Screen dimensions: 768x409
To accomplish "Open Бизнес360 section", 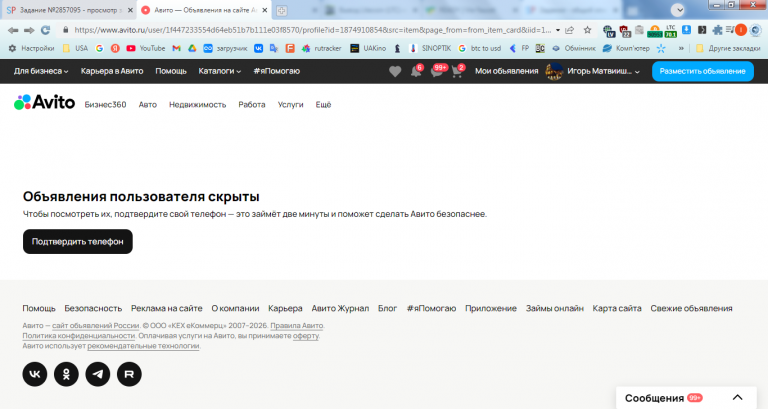I will [x=105, y=105].
